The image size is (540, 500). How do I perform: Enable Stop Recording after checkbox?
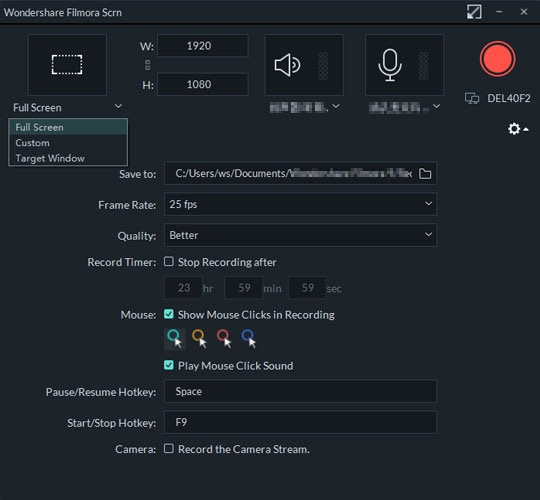click(x=169, y=261)
